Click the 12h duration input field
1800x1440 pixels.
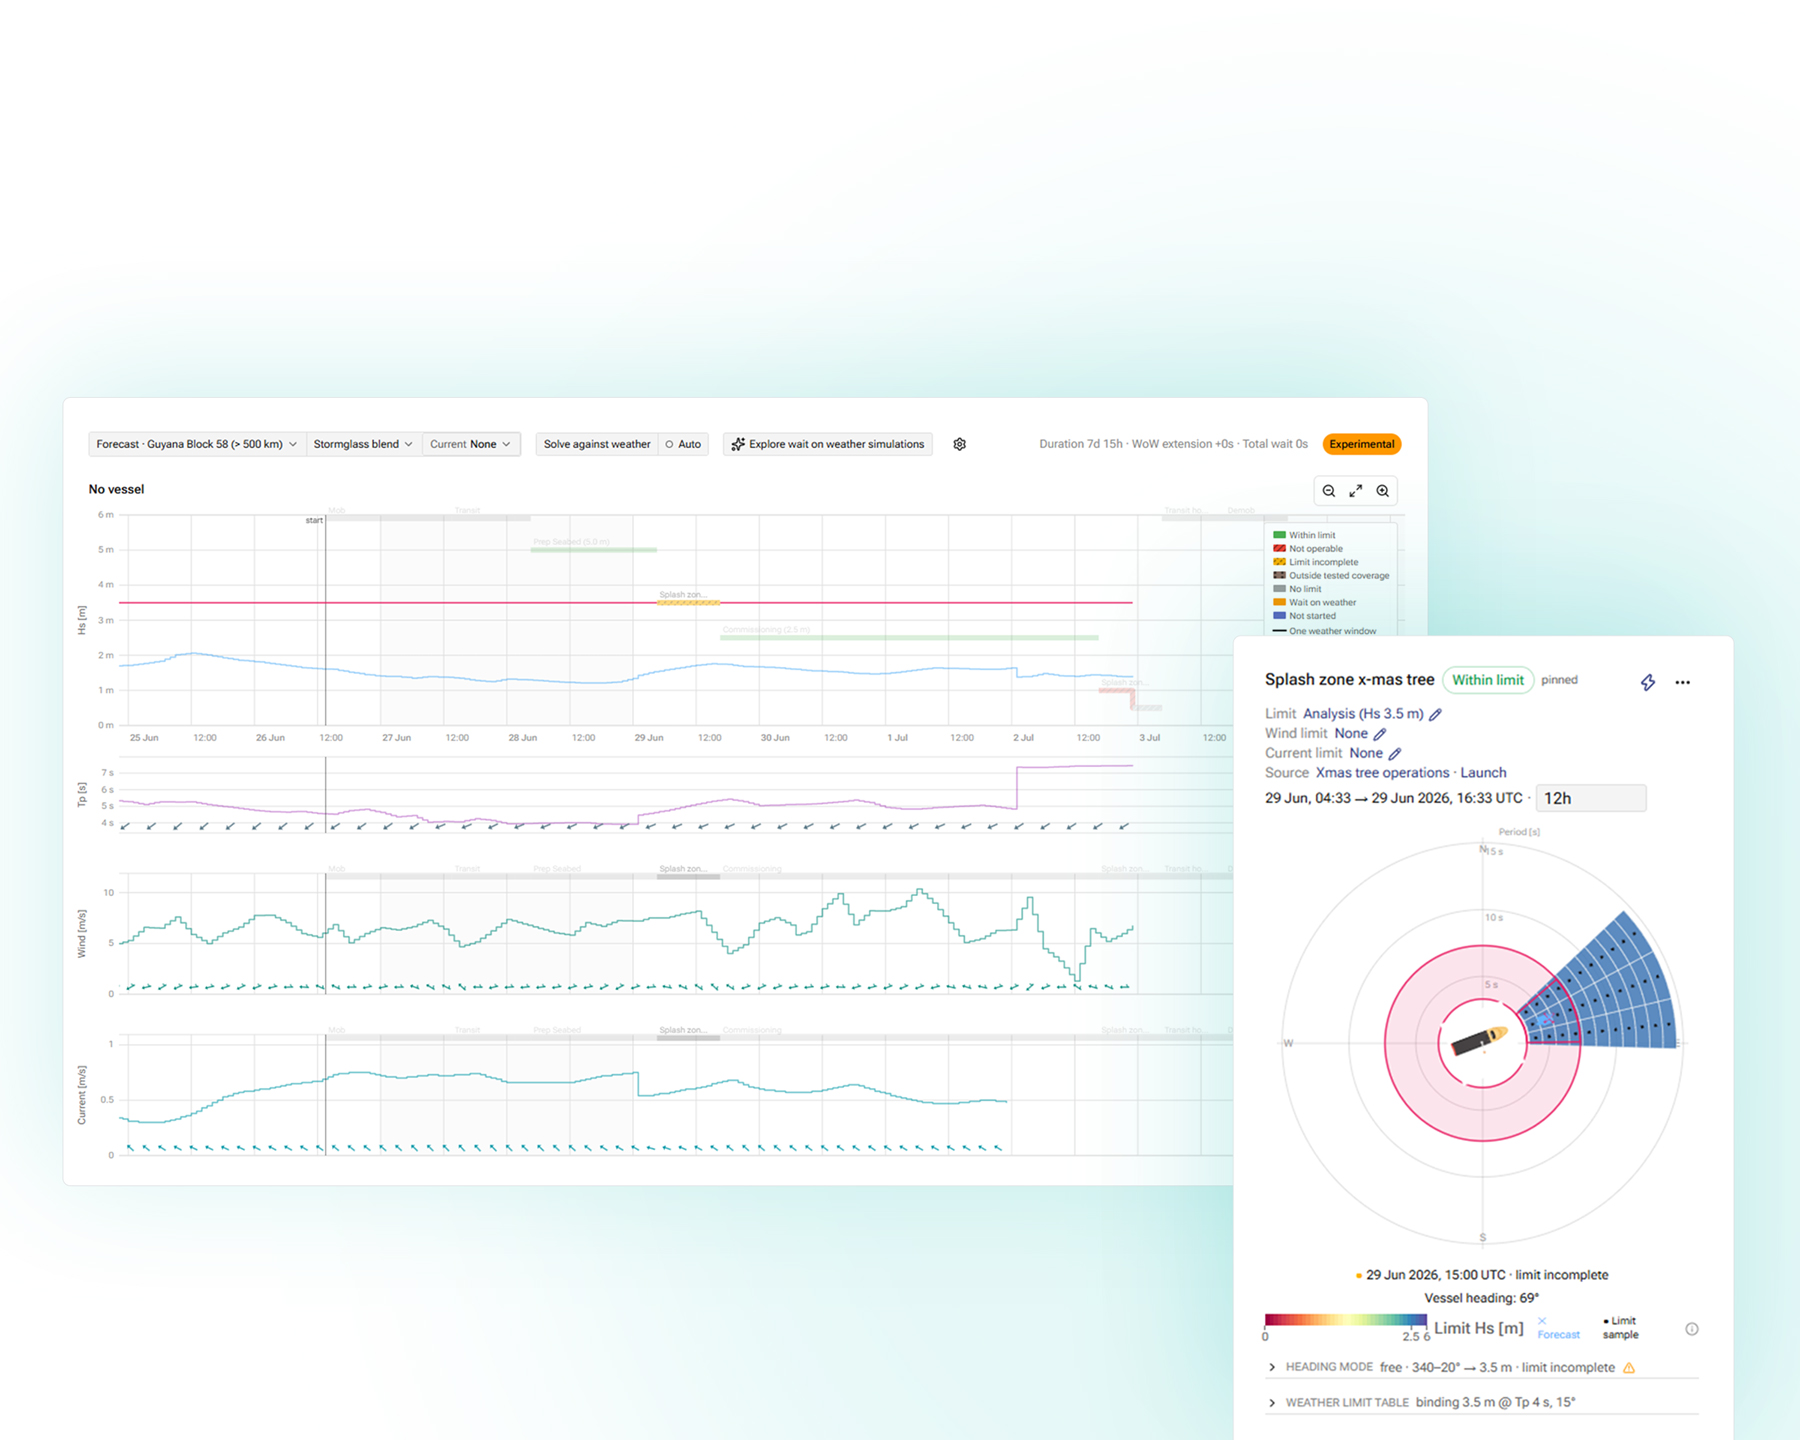pos(1591,798)
